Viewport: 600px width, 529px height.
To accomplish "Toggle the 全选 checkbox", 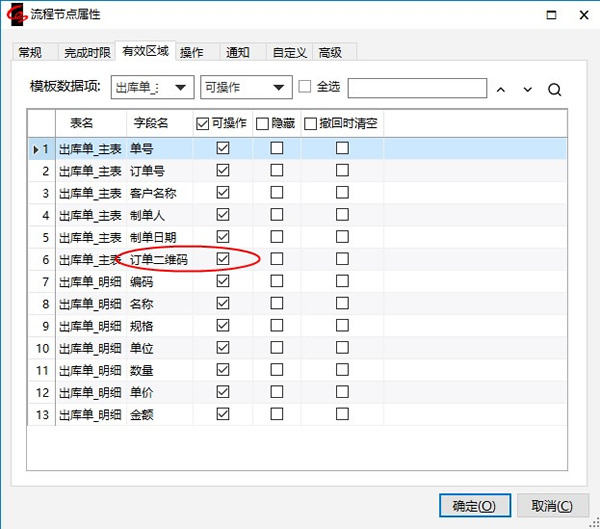I will (306, 87).
